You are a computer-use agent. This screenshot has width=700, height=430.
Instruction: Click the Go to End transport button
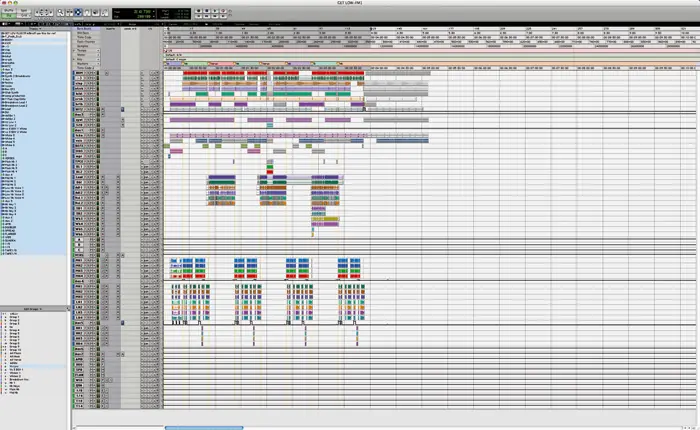tap(223, 16)
